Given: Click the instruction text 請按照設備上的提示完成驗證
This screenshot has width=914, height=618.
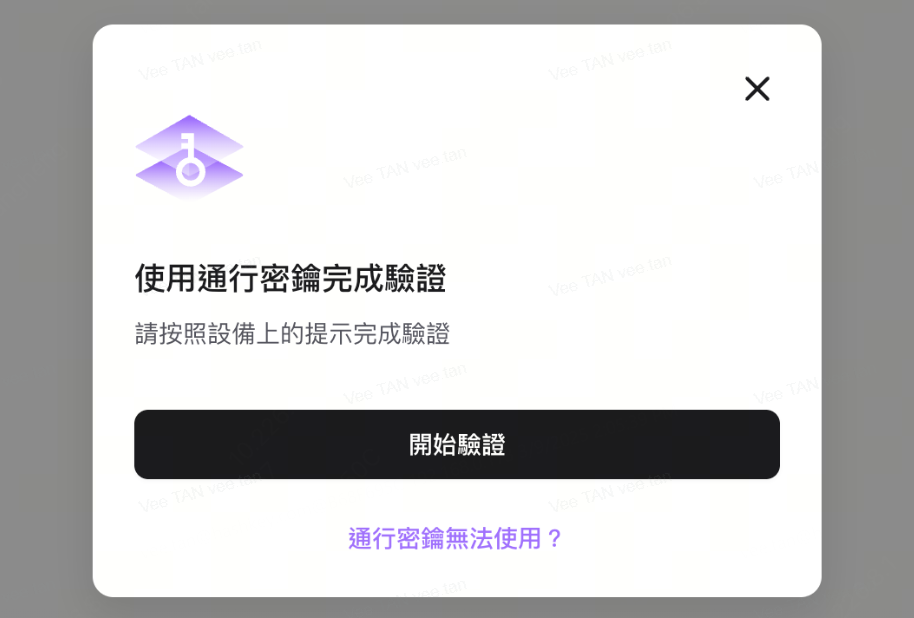Looking at the screenshot, I should click(x=292, y=334).
